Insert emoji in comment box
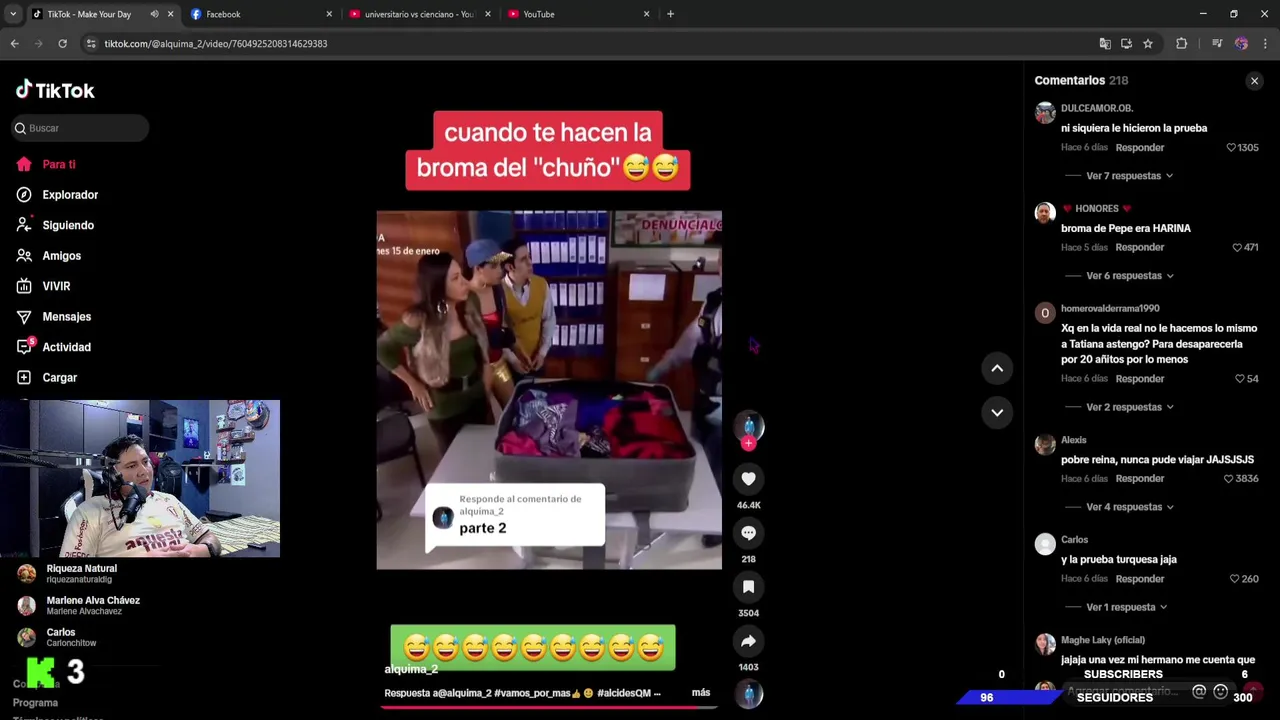Image resolution: width=1280 pixels, height=720 pixels. tap(1220, 692)
